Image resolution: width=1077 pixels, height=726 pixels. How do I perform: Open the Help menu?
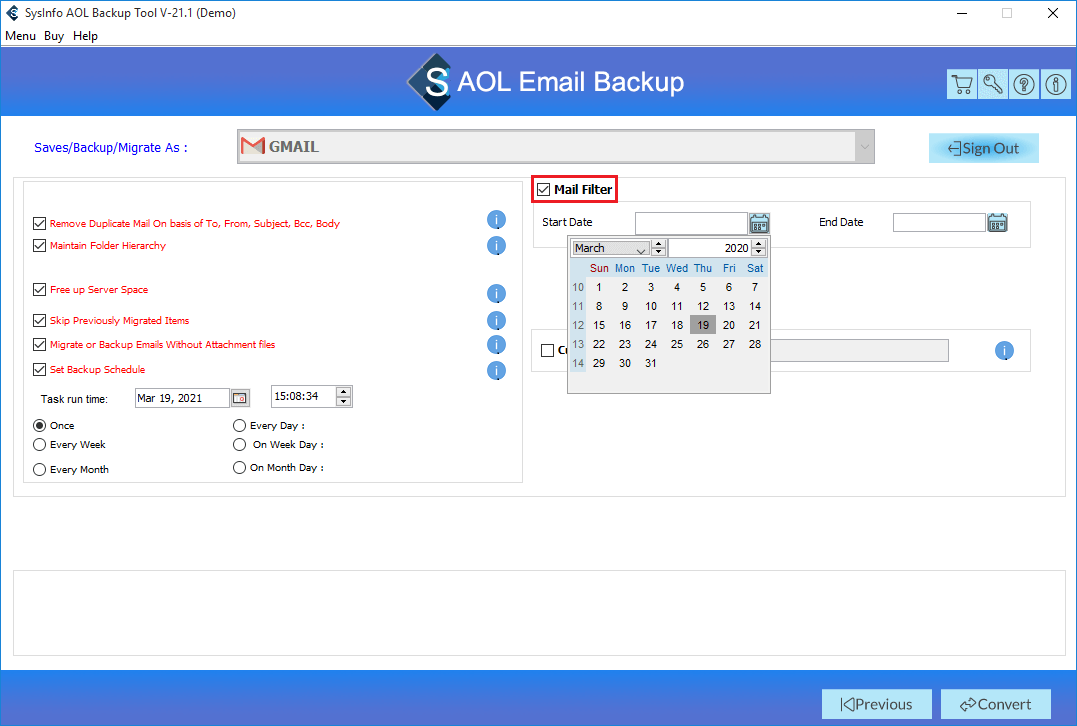tap(85, 36)
